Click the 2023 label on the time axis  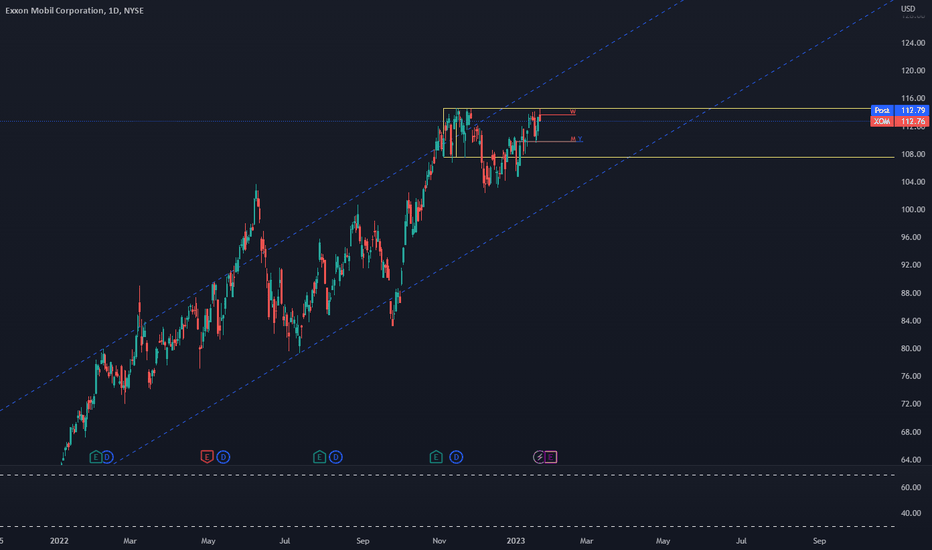[x=515, y=540]
